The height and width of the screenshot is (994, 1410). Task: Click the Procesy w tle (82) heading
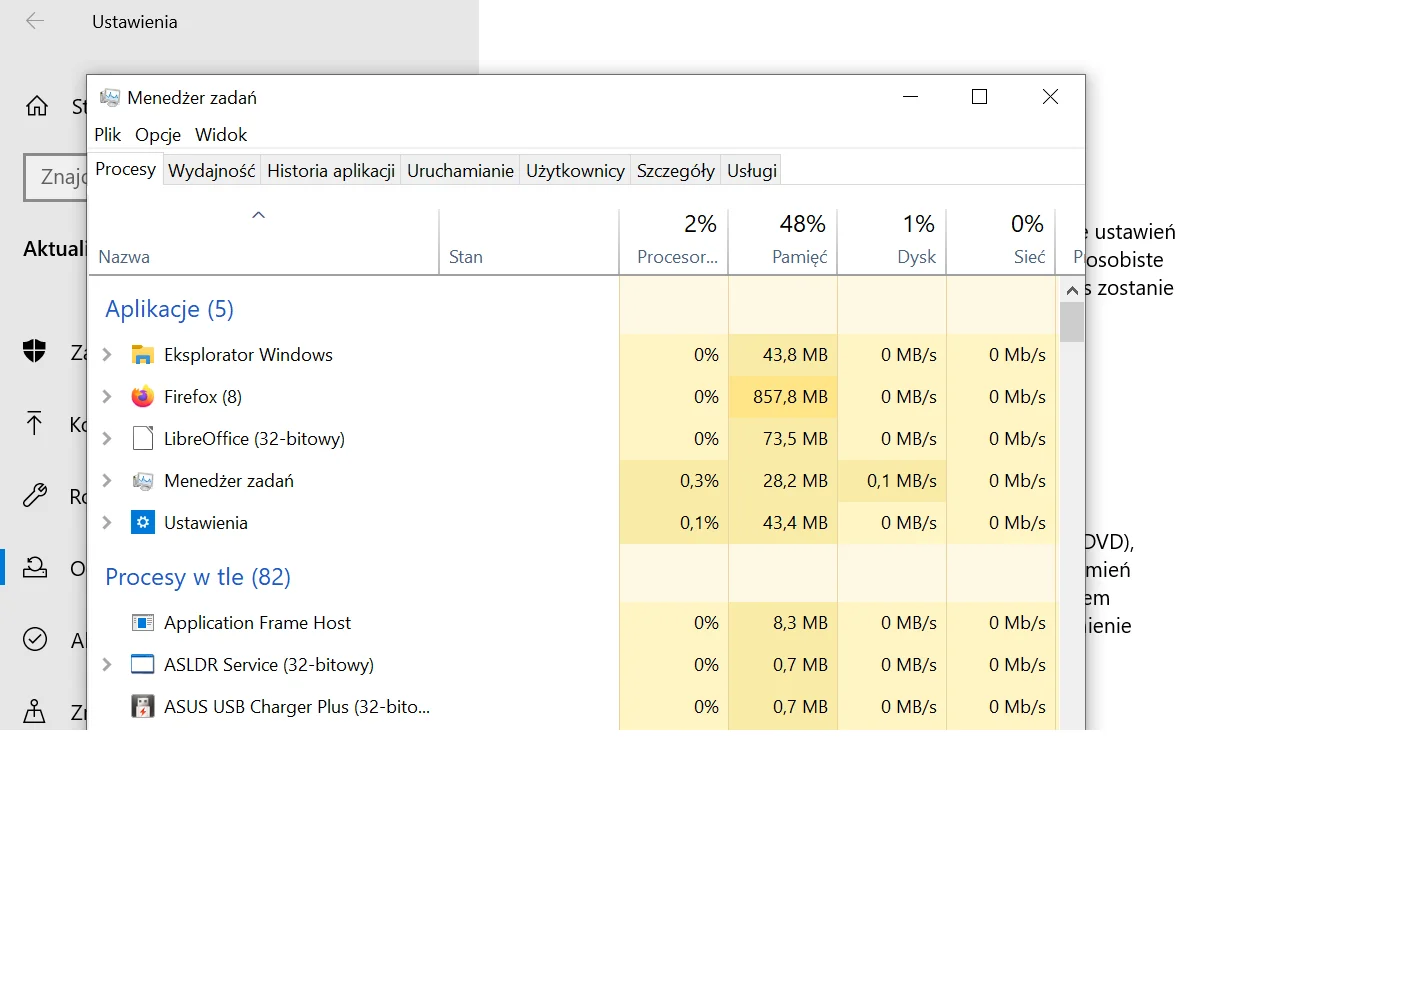click(198, 577)
